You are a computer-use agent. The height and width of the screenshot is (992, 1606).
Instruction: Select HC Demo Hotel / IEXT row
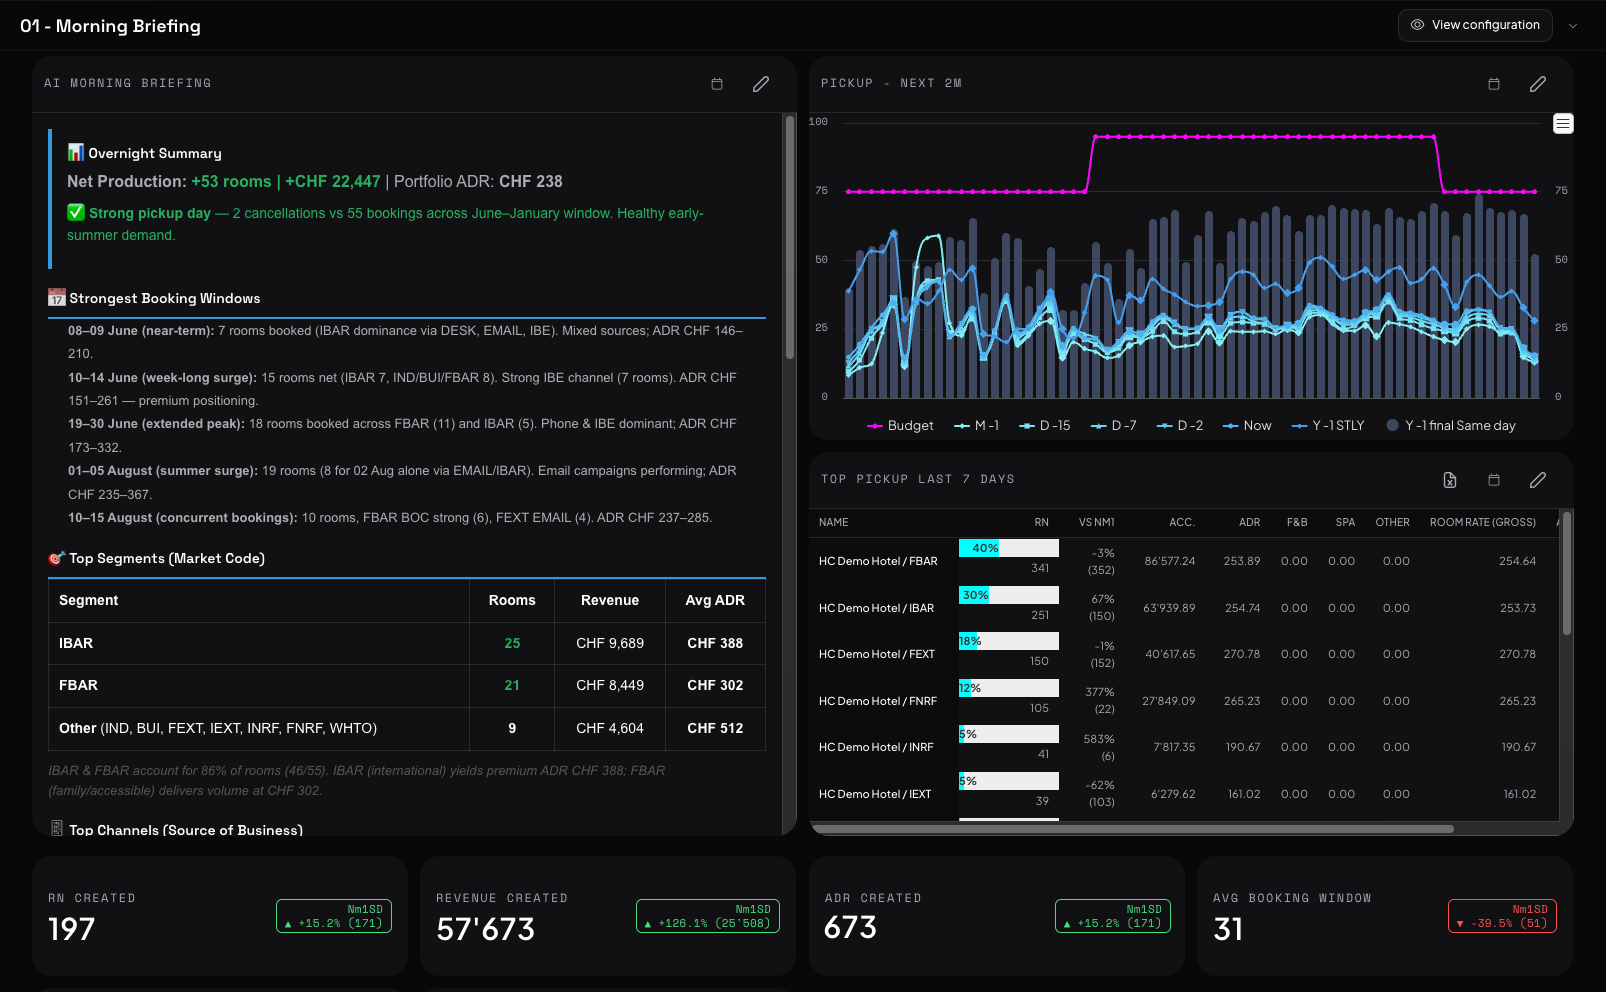(1183, 794)
